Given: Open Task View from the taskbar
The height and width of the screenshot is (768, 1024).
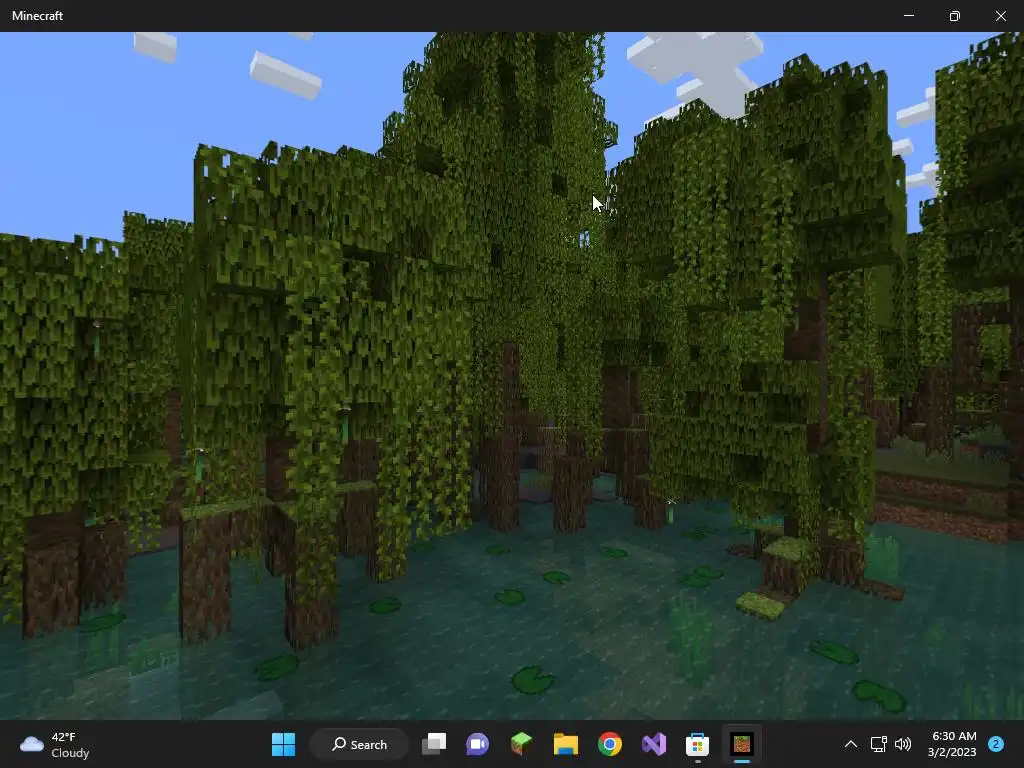Looking at the screenshot, I should (434, 744).
